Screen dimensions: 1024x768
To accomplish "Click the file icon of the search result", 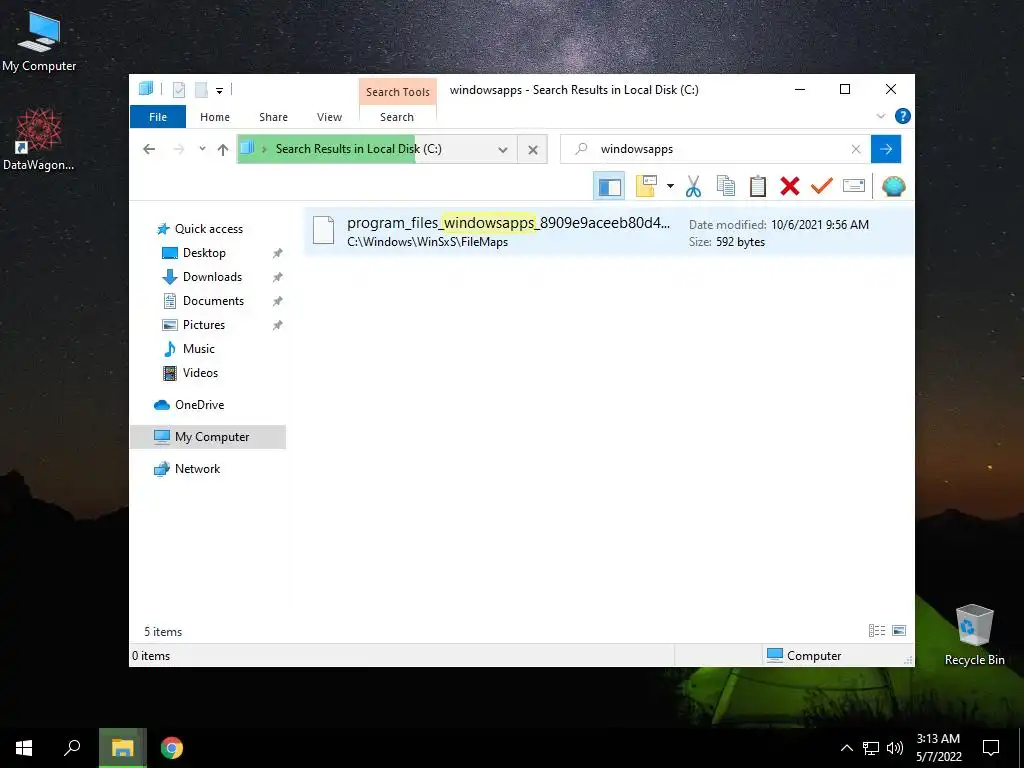I will tap(323, 230).
